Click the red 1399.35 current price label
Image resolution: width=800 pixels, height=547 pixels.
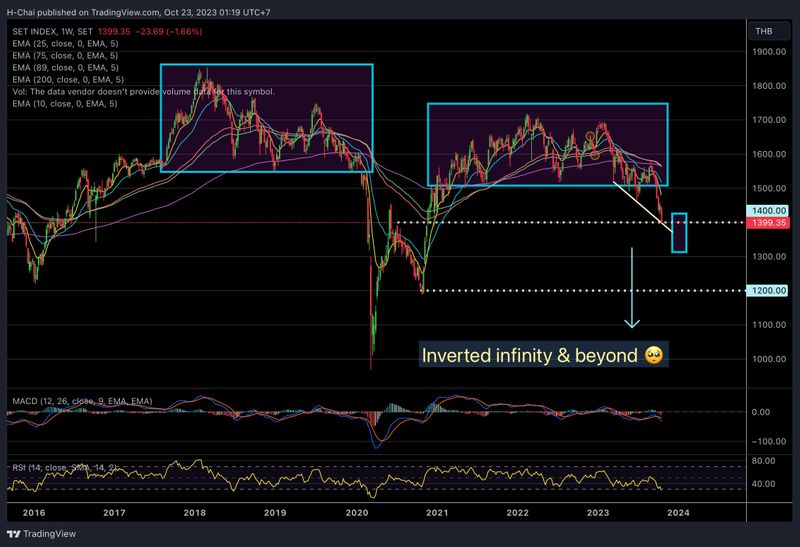pyautogui.click(x=766, y=224)
